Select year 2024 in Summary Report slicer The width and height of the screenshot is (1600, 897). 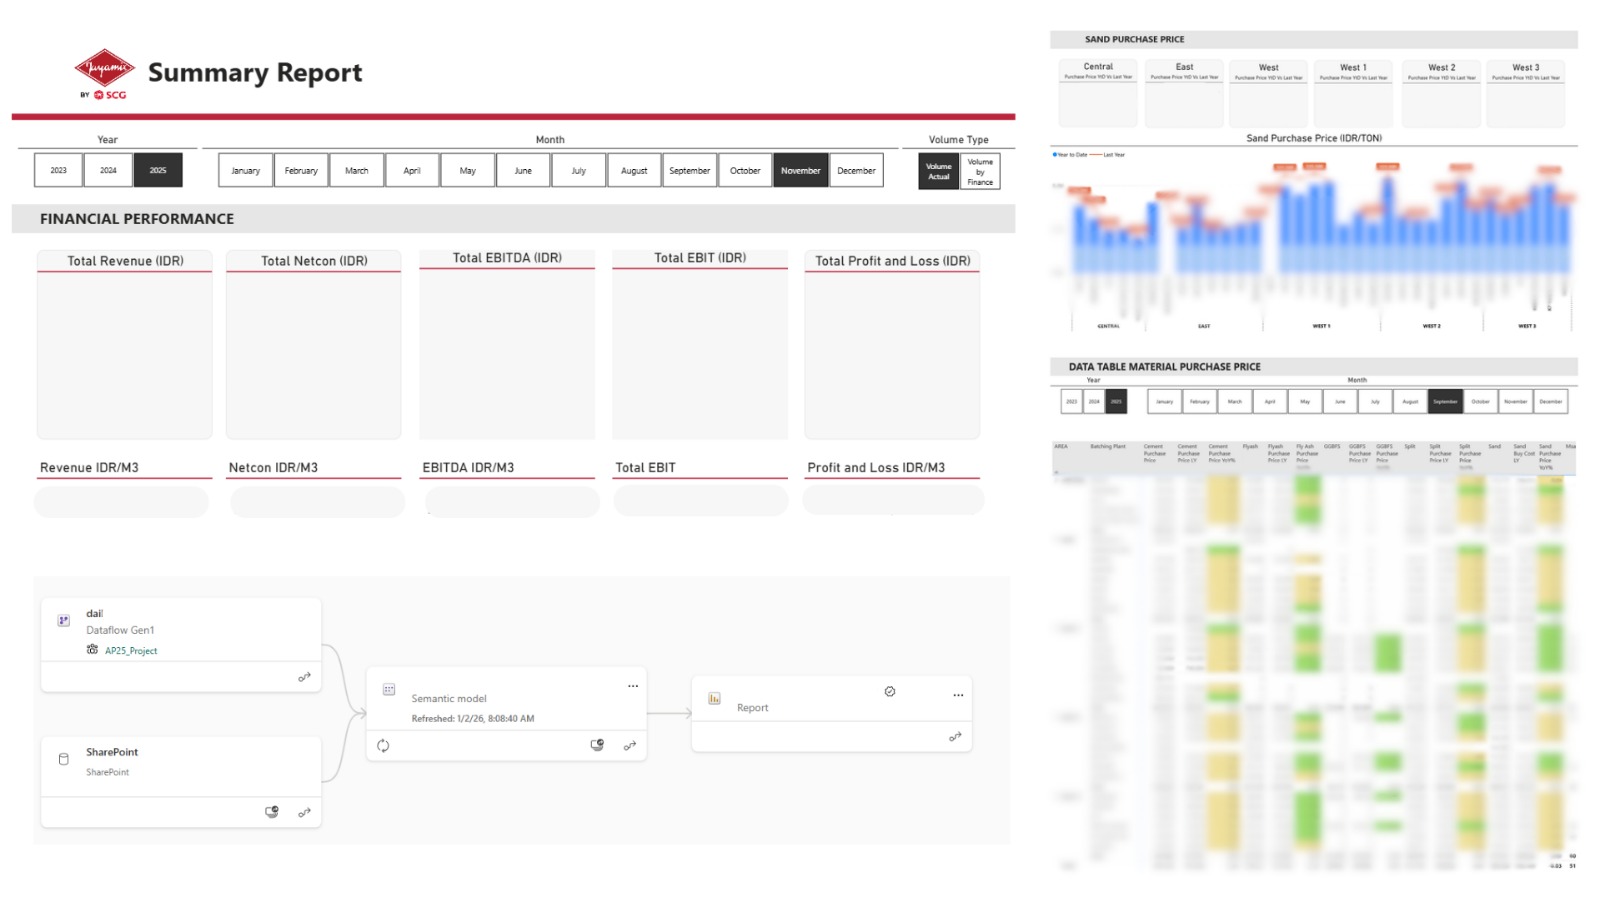[x=108, y=170]
